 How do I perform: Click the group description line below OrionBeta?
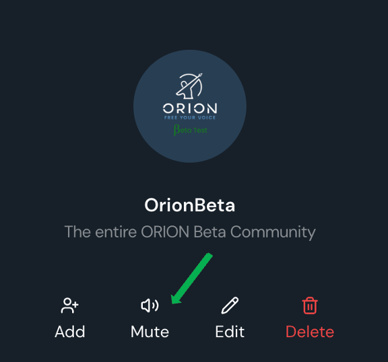click(x=190, y=232)
